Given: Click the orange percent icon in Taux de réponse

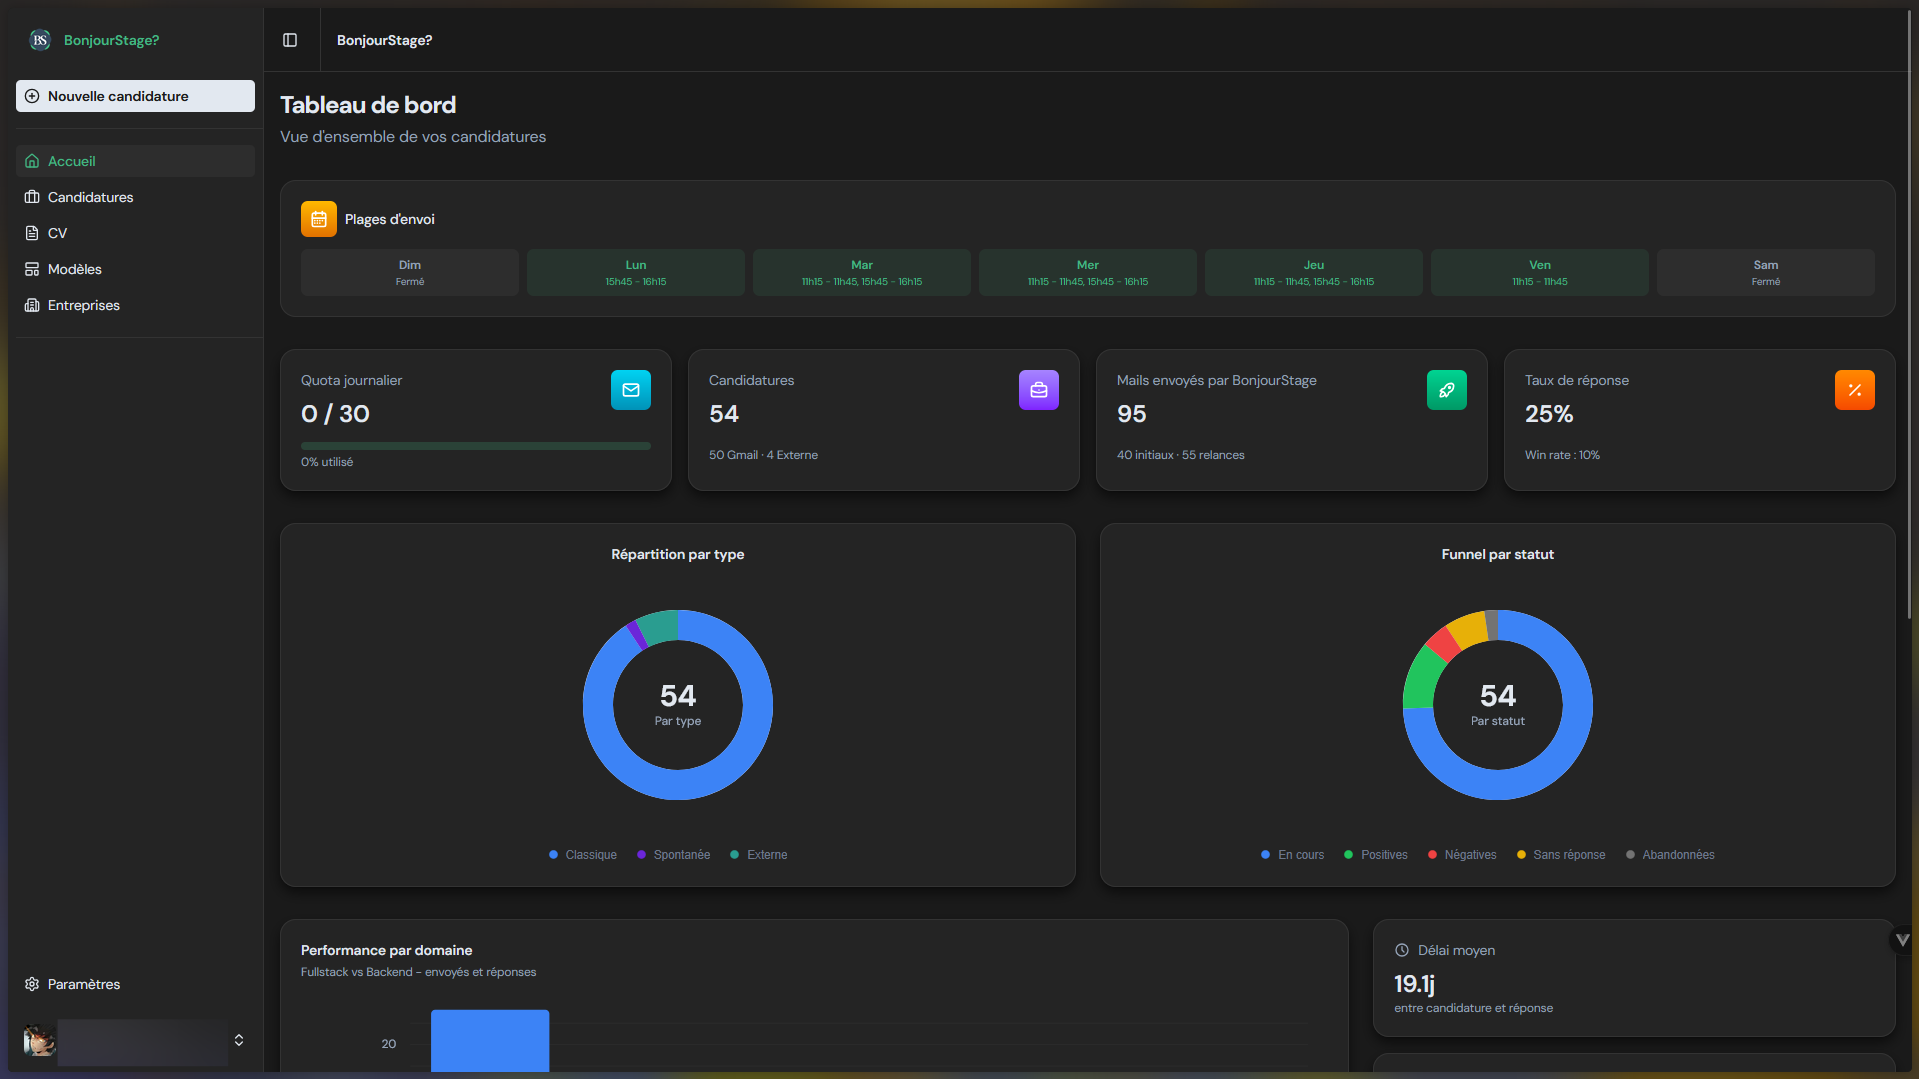Looking at the screenshot, I should (1854, 390).
